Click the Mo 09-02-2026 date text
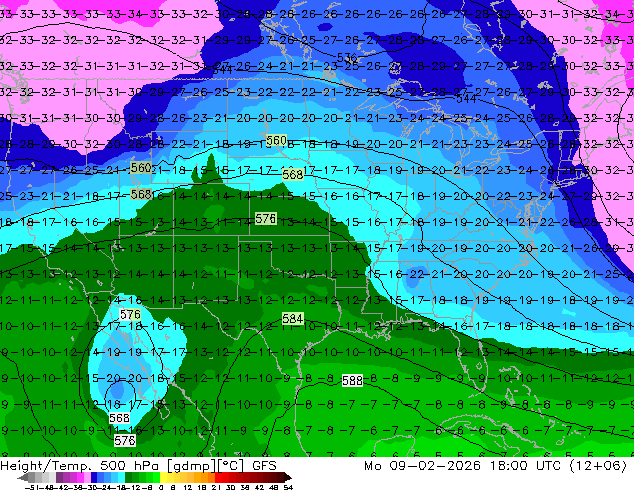634x490 pixels. pyautogui.click(x=423, y=466)
